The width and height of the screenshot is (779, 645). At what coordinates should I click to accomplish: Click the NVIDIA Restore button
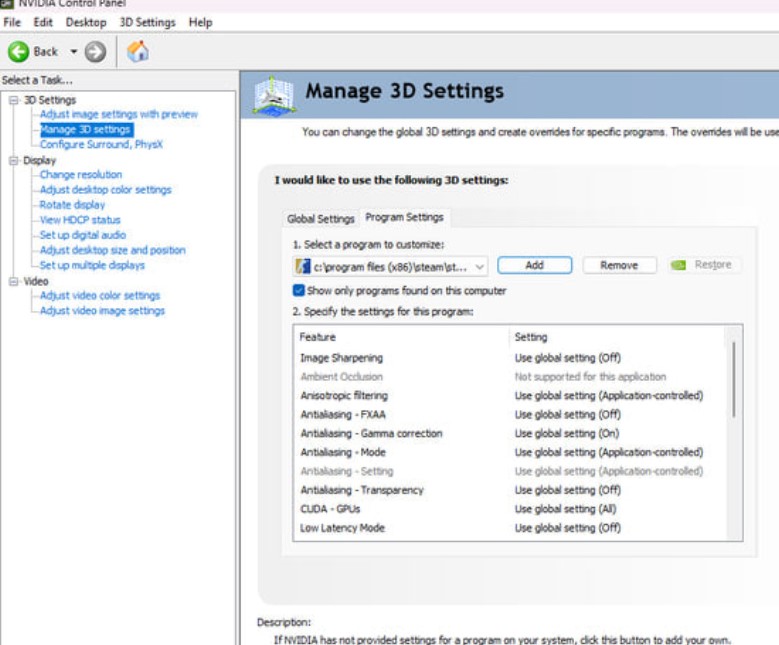(x=702, y=265)
